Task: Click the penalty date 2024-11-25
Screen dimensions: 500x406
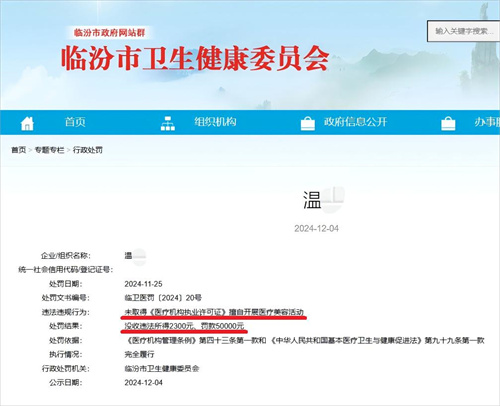Action: [143, 284]
